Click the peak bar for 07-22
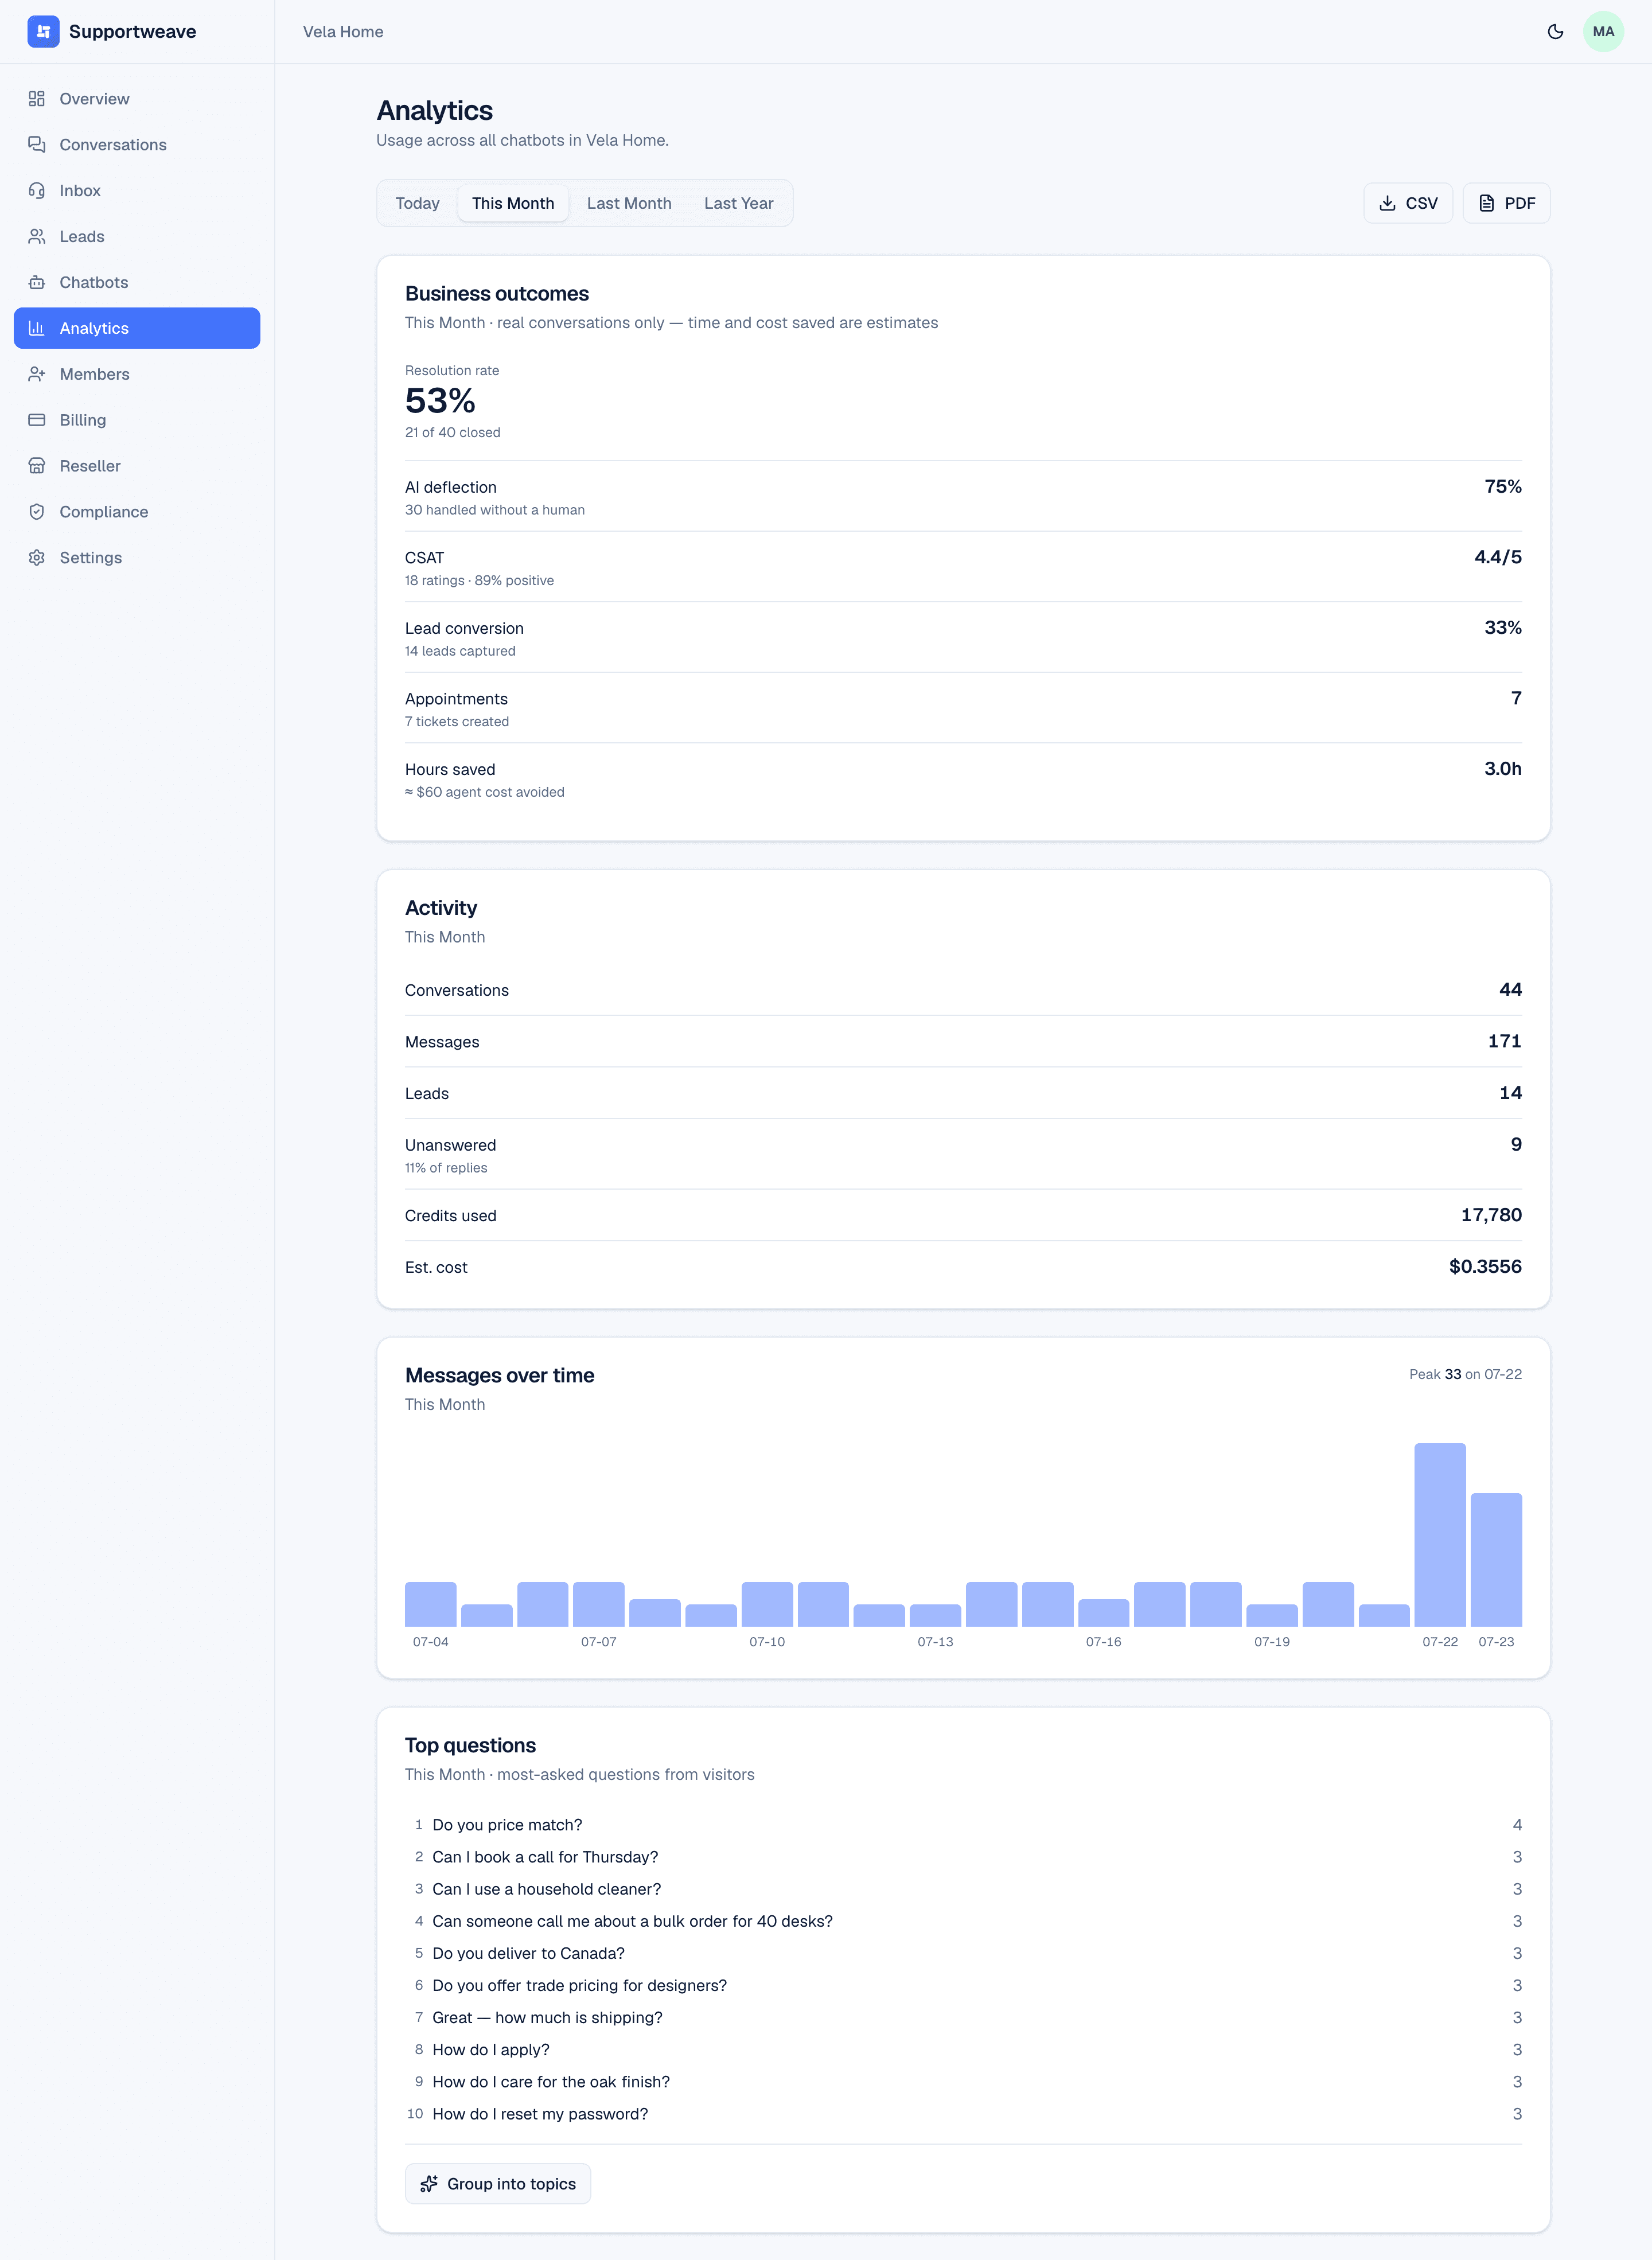This screenshot has height=2260, width=1652. (x=1440, y=1535)
